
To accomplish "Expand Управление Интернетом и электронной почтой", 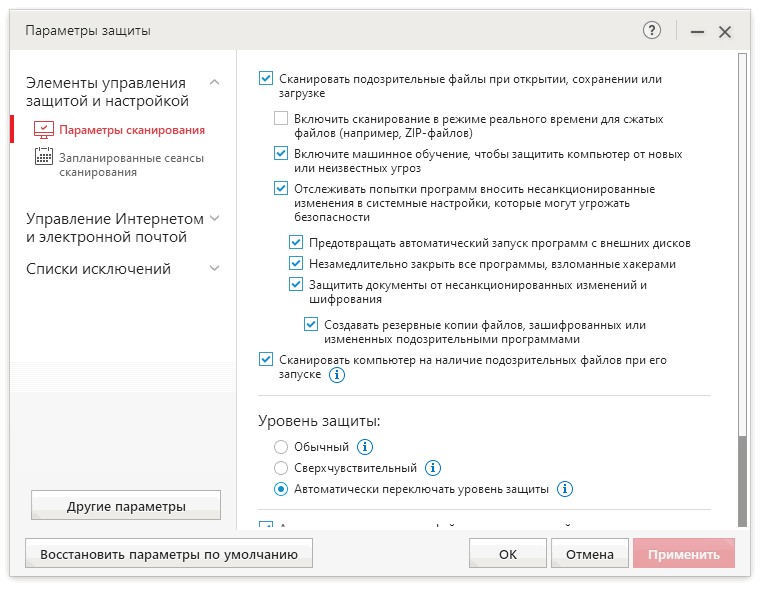I will tap(214, 218).
